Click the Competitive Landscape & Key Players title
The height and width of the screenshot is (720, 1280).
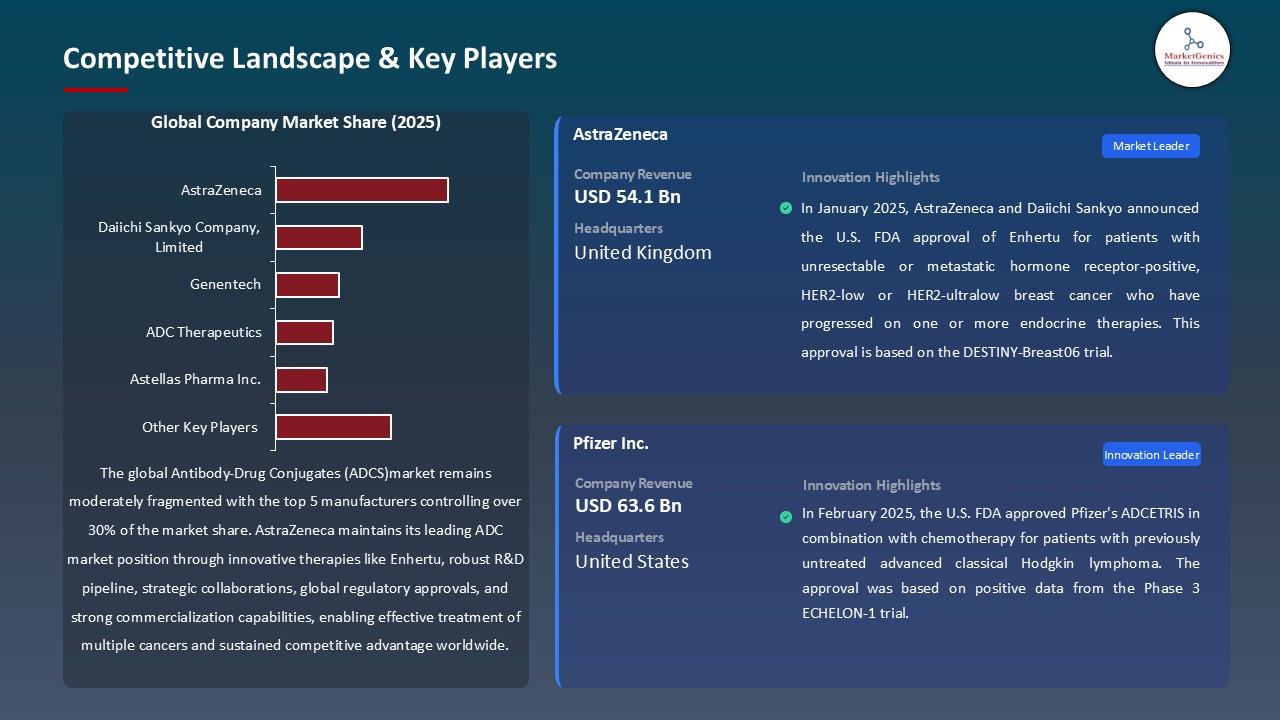click(310, 59)
